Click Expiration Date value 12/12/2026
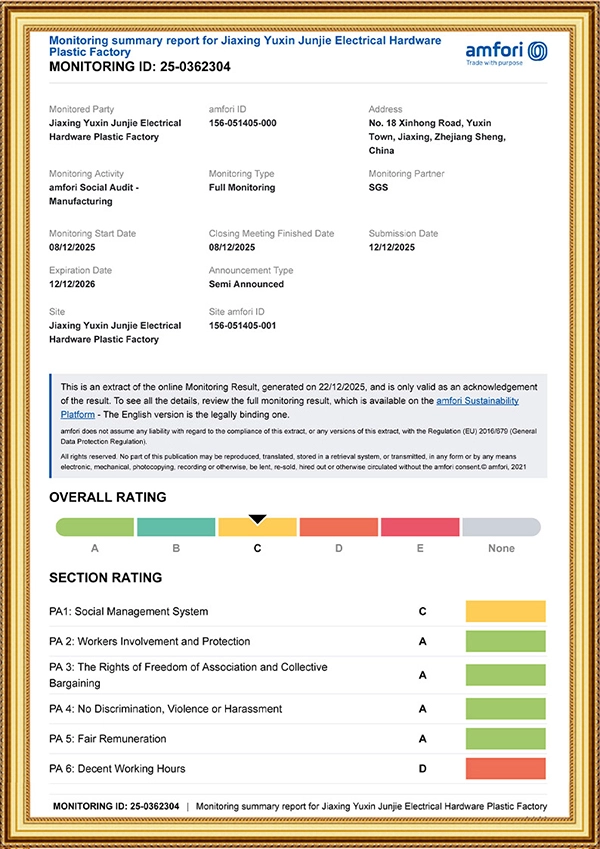 point(72,284)
